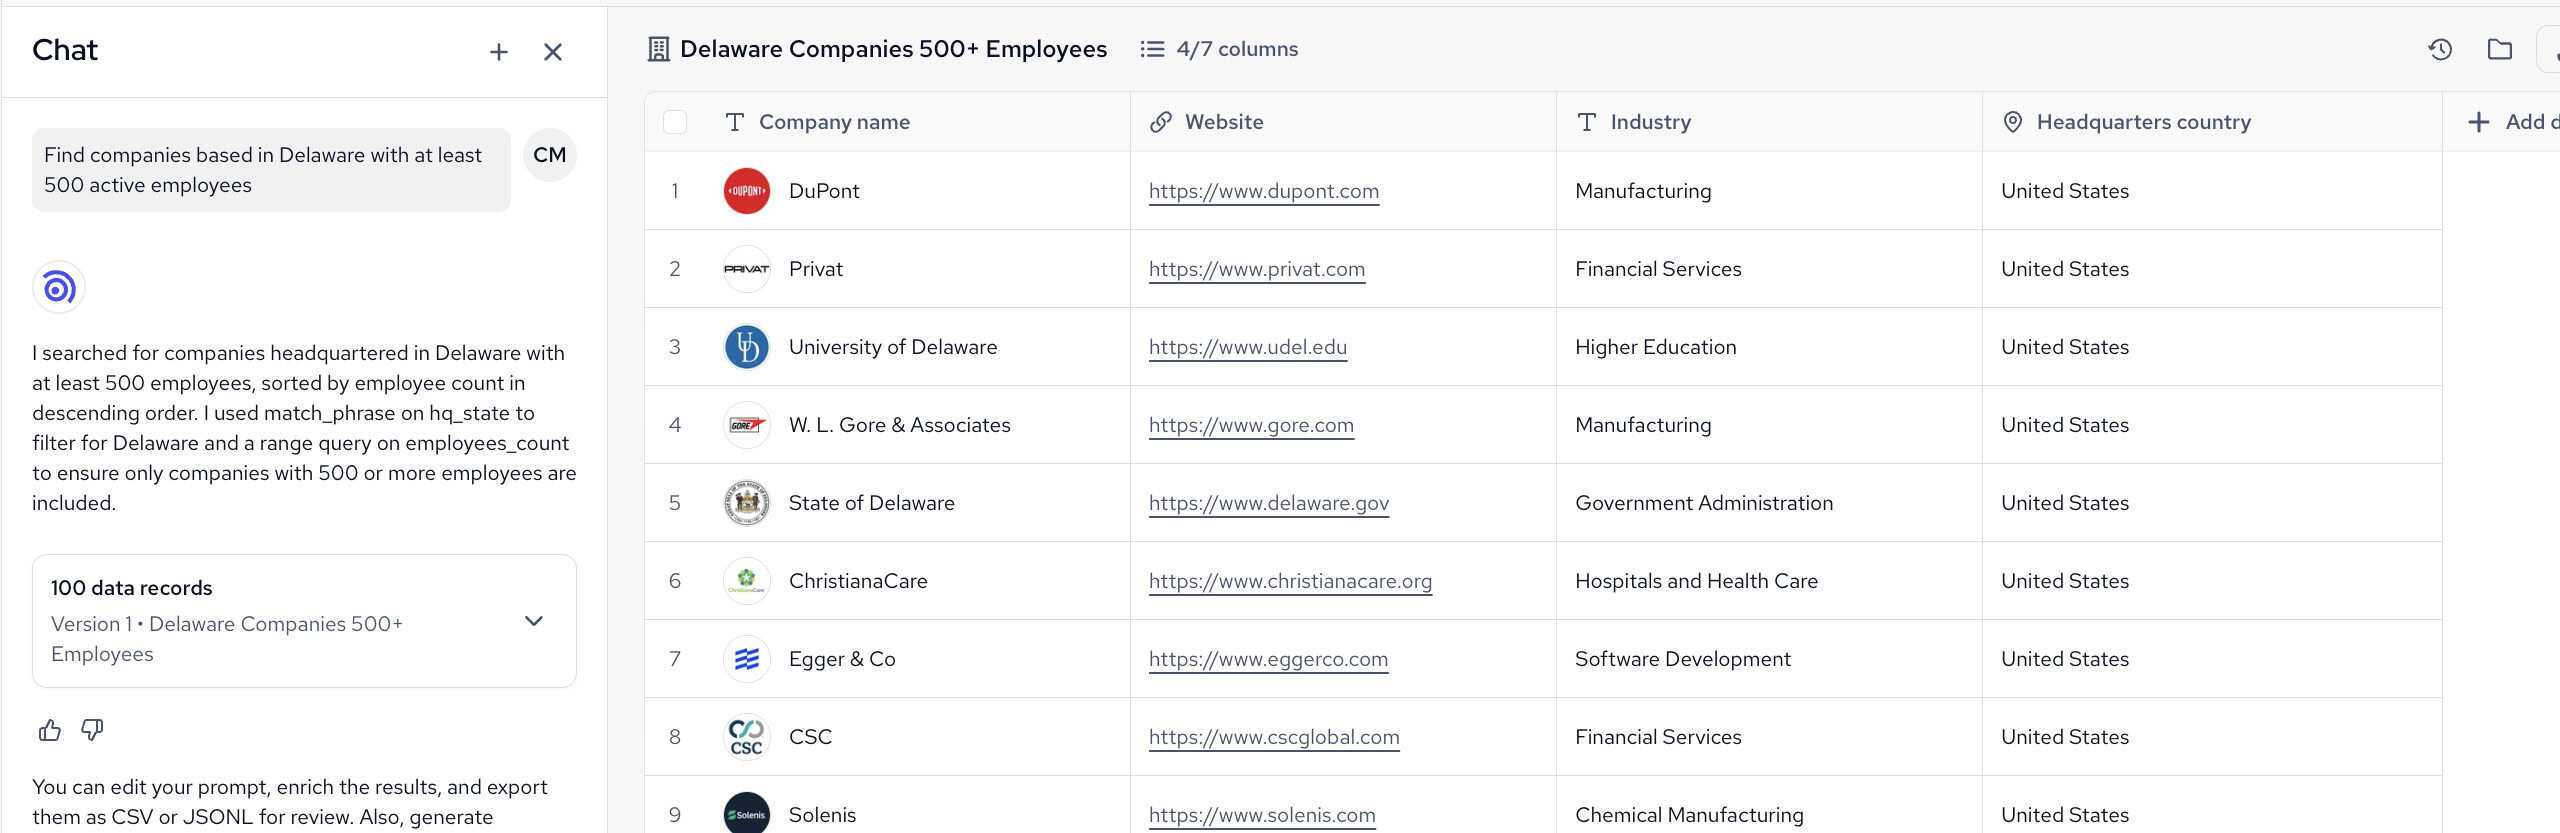Screen dimensions: 2560x833
Task: Click the CM user avatar
Action: [549, 155]
